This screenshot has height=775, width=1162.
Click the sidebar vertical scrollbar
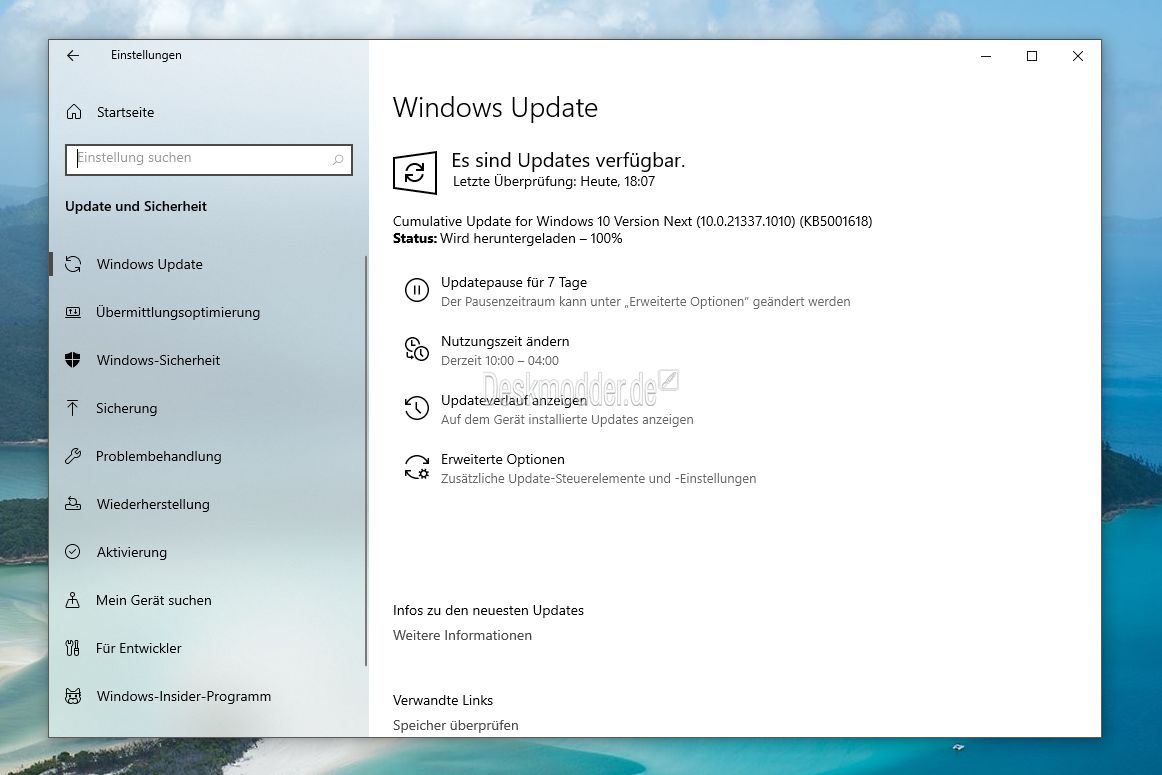pos(365,461)
